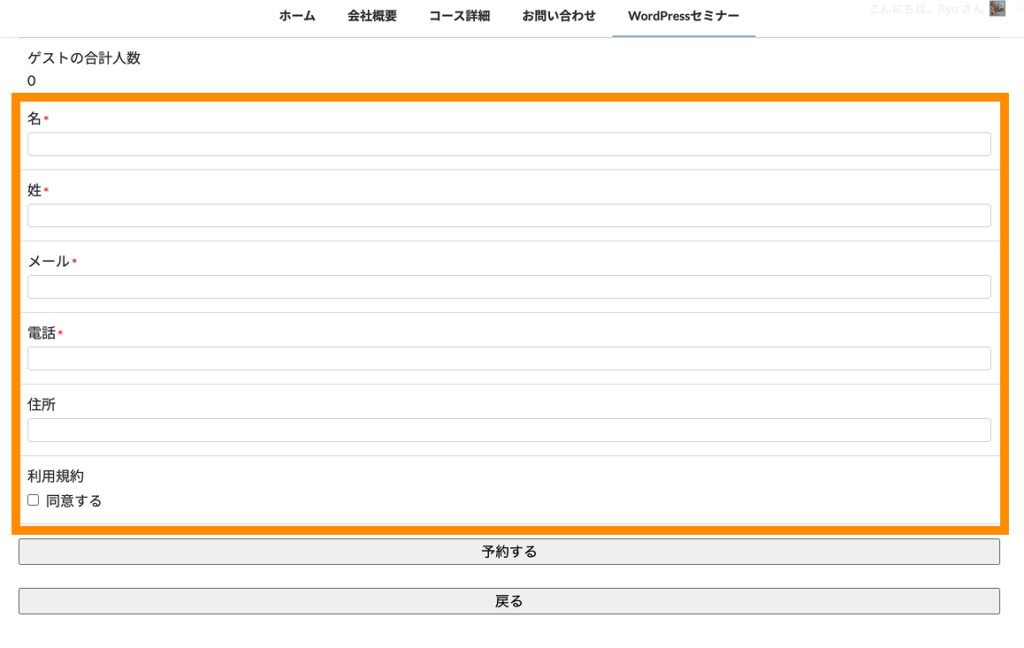Click the user avatar thumbnail
This screenshot has width=1024, height=648.
997,9
